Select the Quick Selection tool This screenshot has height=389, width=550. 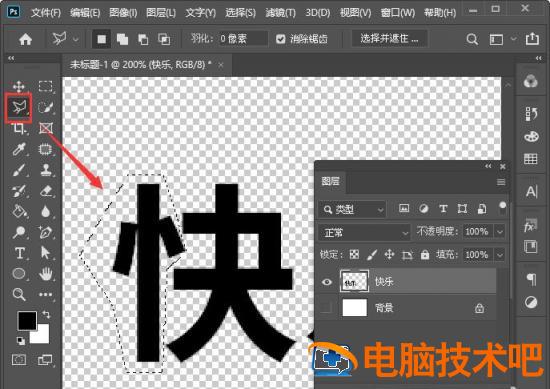click(46, 107)
